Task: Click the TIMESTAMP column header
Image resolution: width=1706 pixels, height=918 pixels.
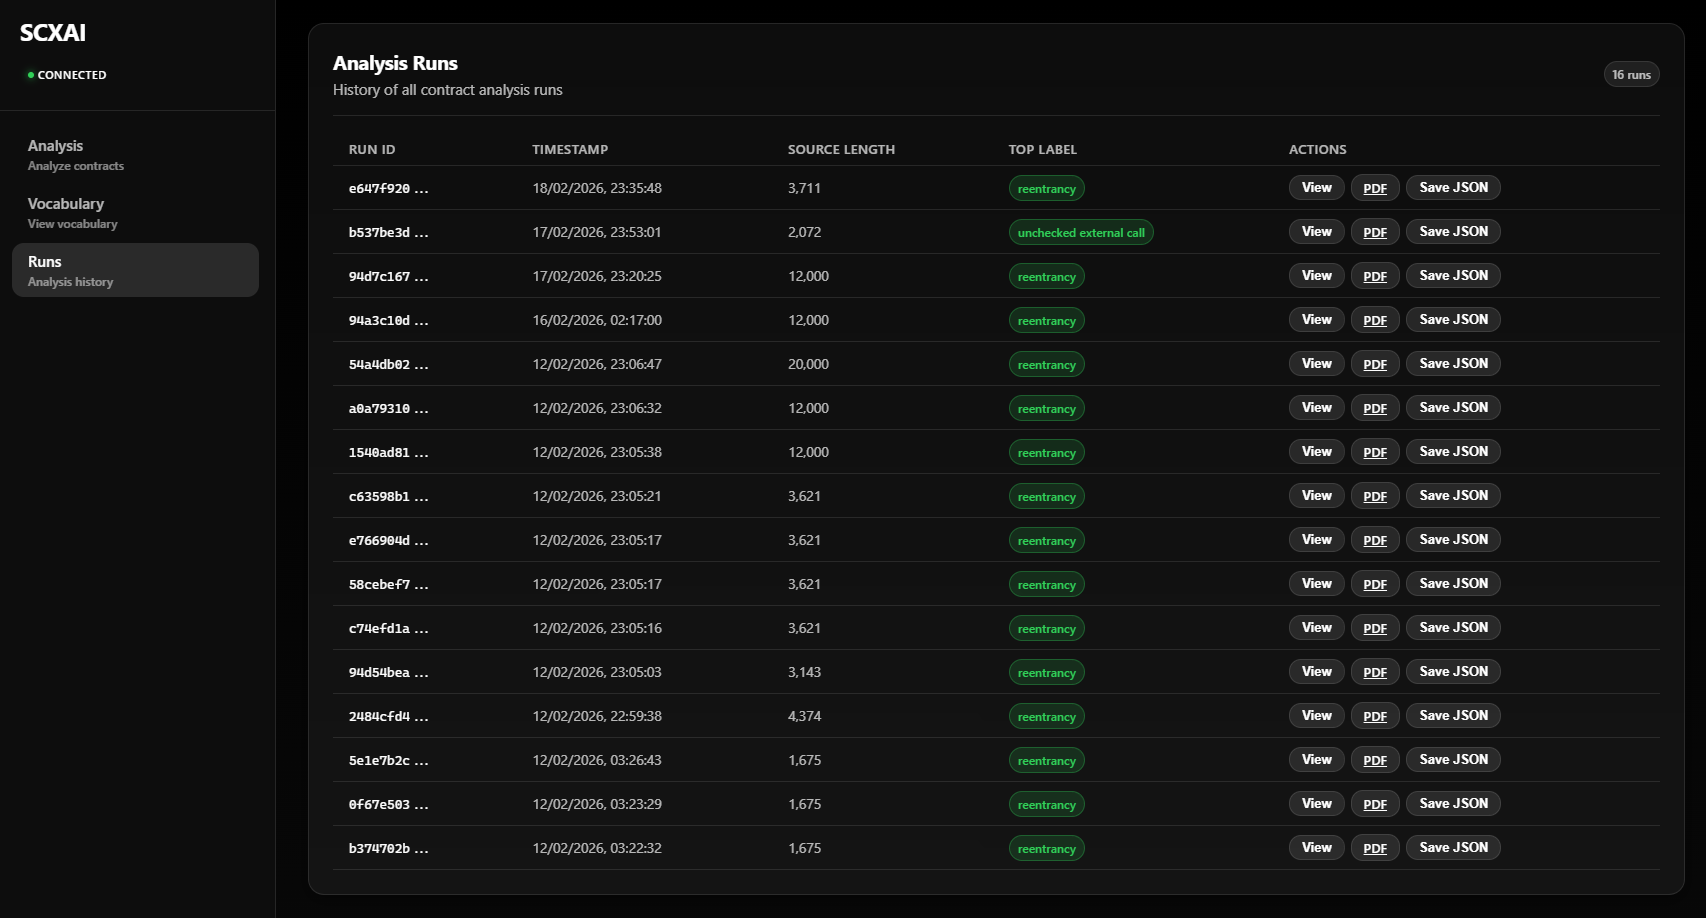Action: pyautogui.click(x=570, y=149)
